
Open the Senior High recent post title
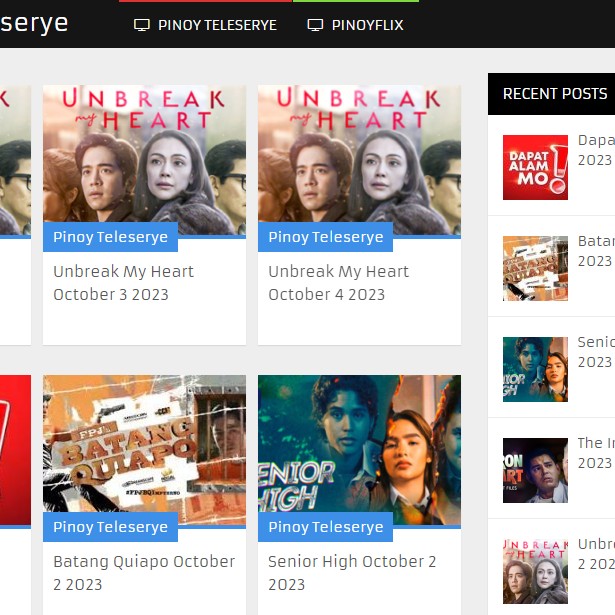[x=596, y=352]
